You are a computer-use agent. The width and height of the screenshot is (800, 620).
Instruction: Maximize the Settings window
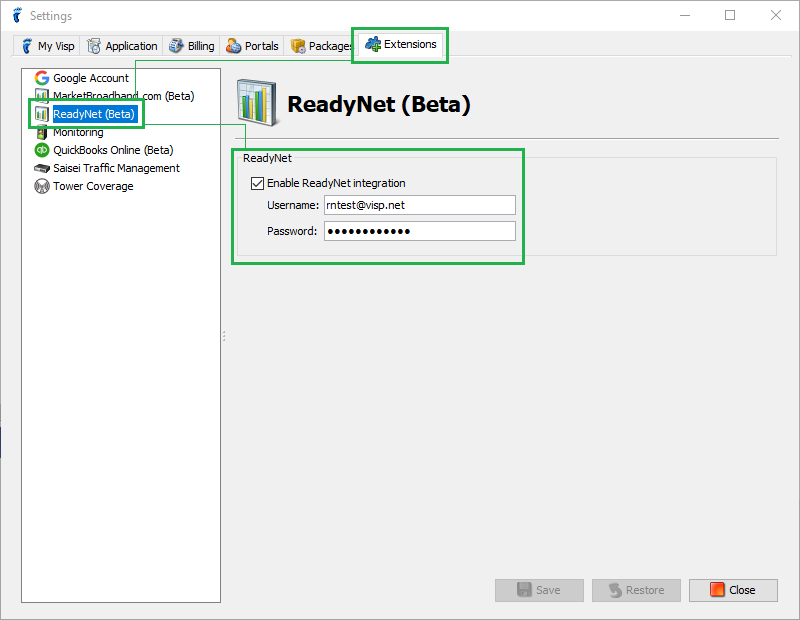(730, 15)
